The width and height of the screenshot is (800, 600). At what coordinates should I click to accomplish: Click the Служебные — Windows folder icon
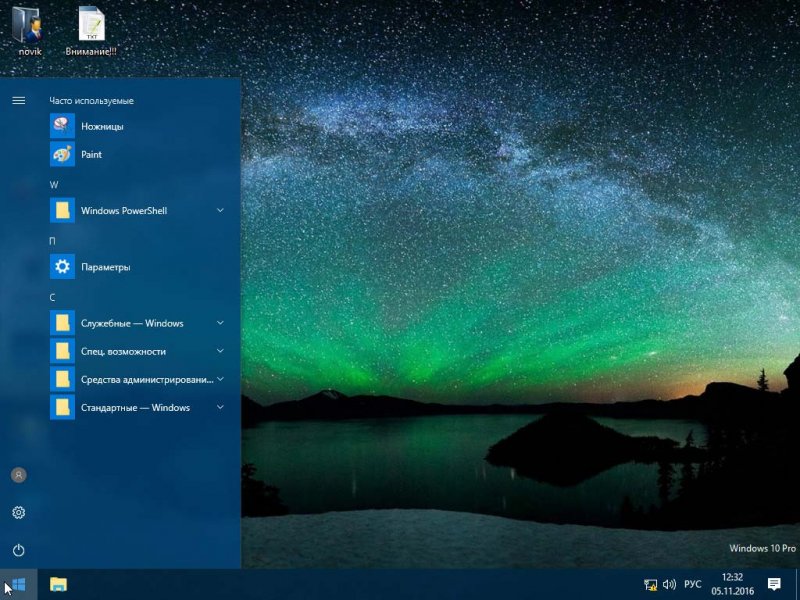[x=62, y=323]
